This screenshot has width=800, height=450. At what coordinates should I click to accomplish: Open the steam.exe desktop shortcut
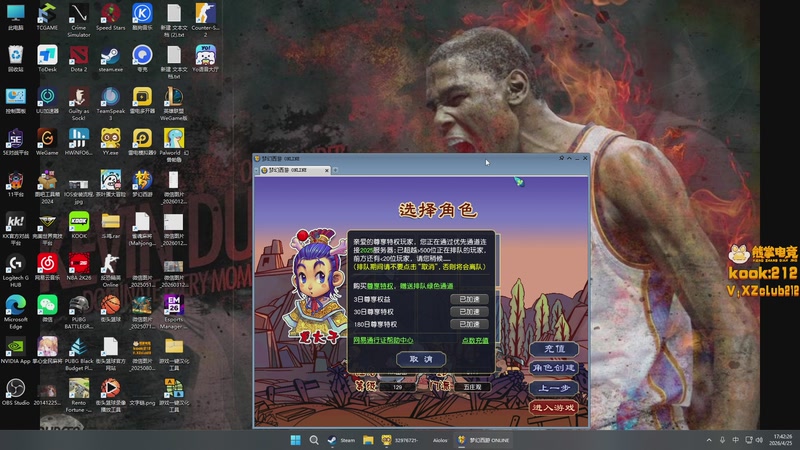click(110, 59)
